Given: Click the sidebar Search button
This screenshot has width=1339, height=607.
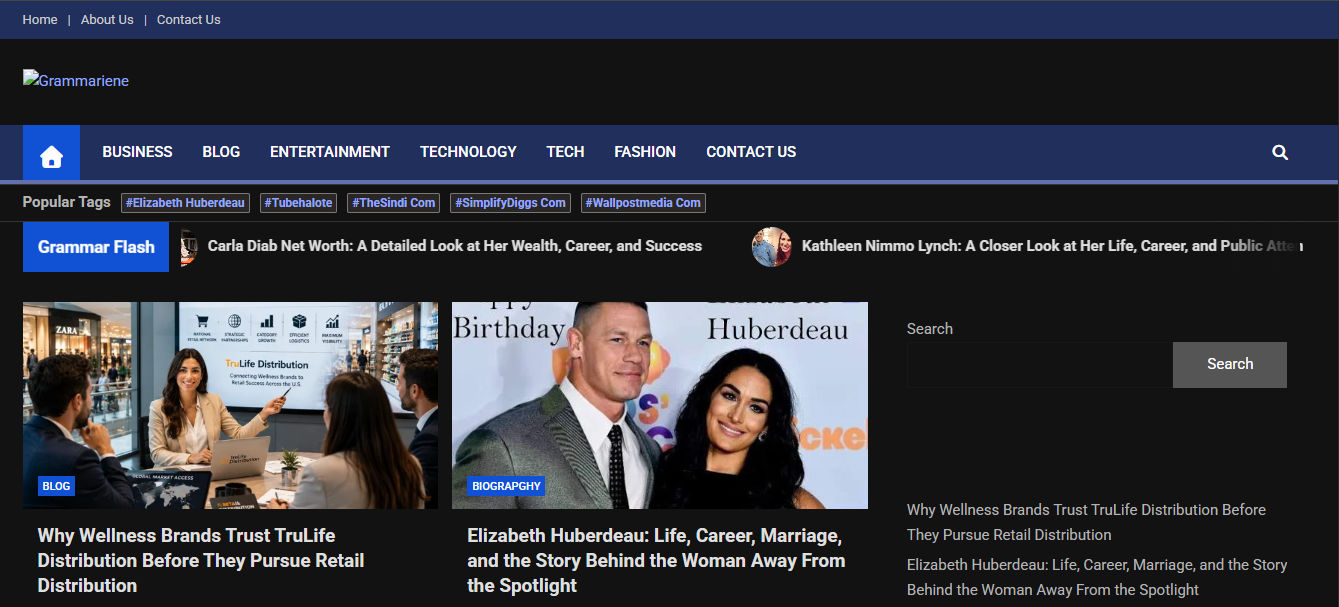Looking at the screenshot, I should 1230,365.
